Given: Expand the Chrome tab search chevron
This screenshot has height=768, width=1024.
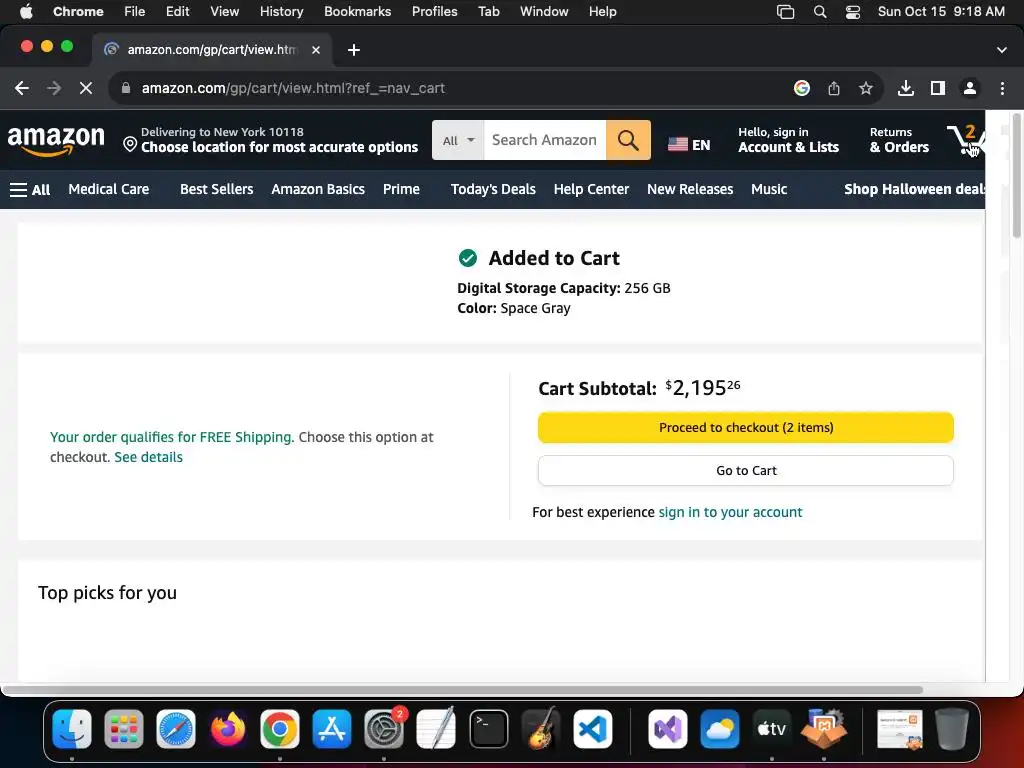Looking at the screenshot, I should [x=1002, y=50].
